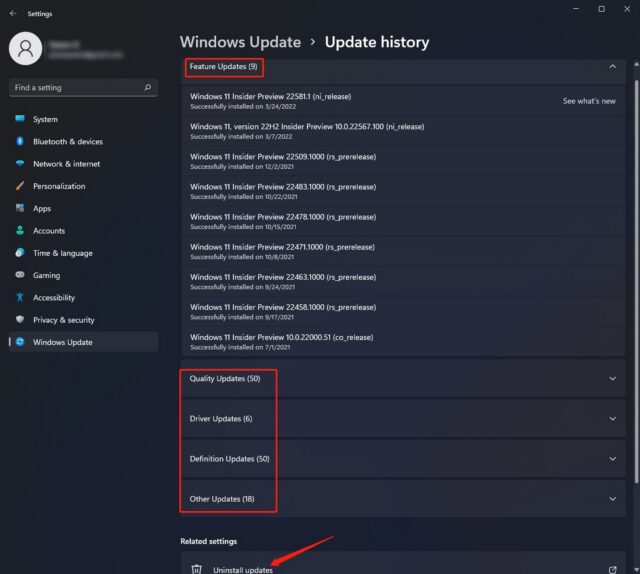This screenshot has width=640, height=574.
Task: Open Accessibility settings
Action: coord(83,298)
